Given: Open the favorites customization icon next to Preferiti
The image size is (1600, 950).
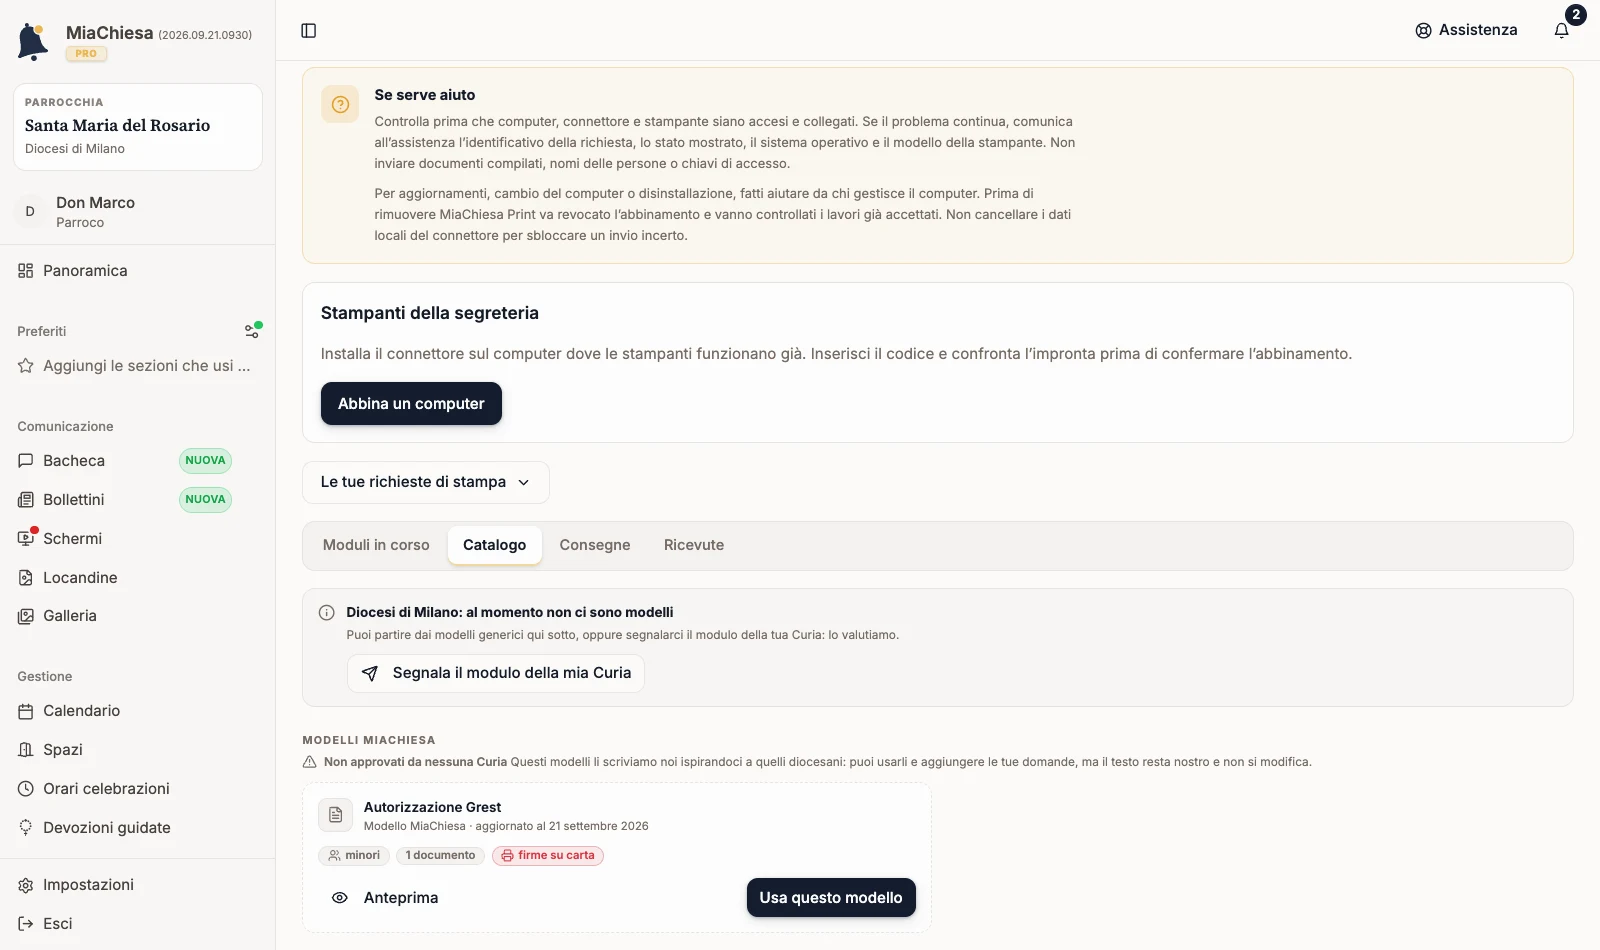Looking at the screenshot, I should [x=253, y=330].
